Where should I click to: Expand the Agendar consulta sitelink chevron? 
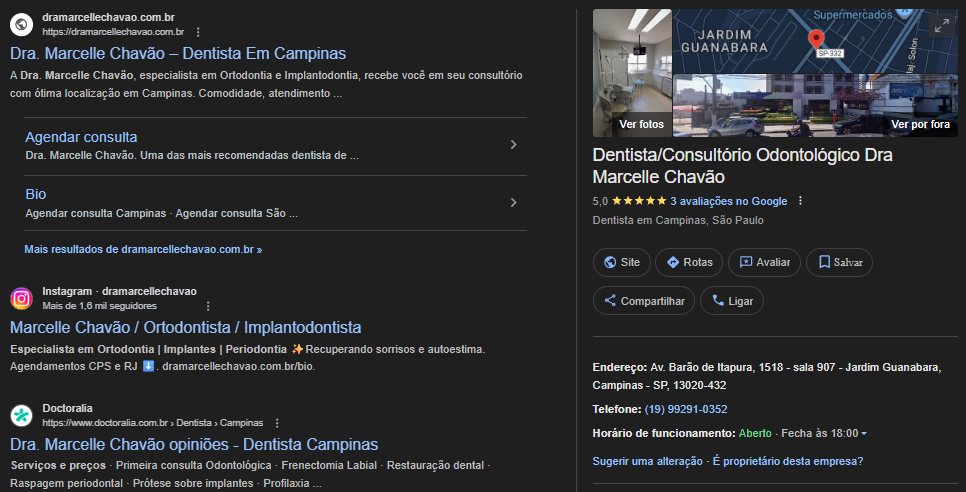point(513,145)
